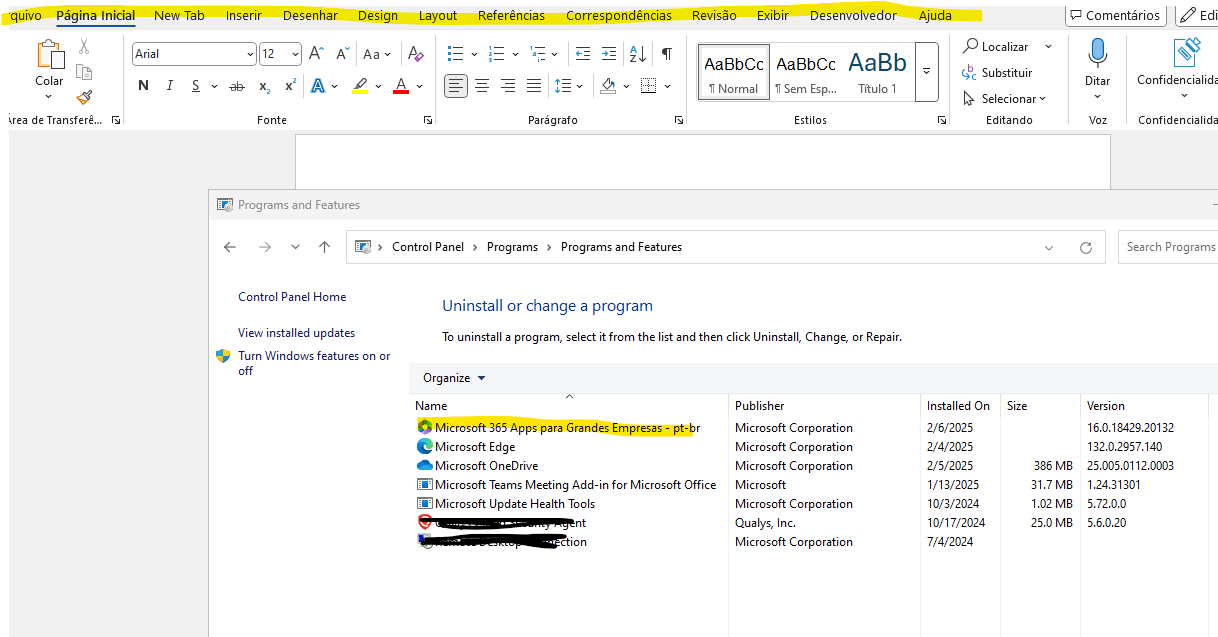Click the Cut scissors icon

84,47
